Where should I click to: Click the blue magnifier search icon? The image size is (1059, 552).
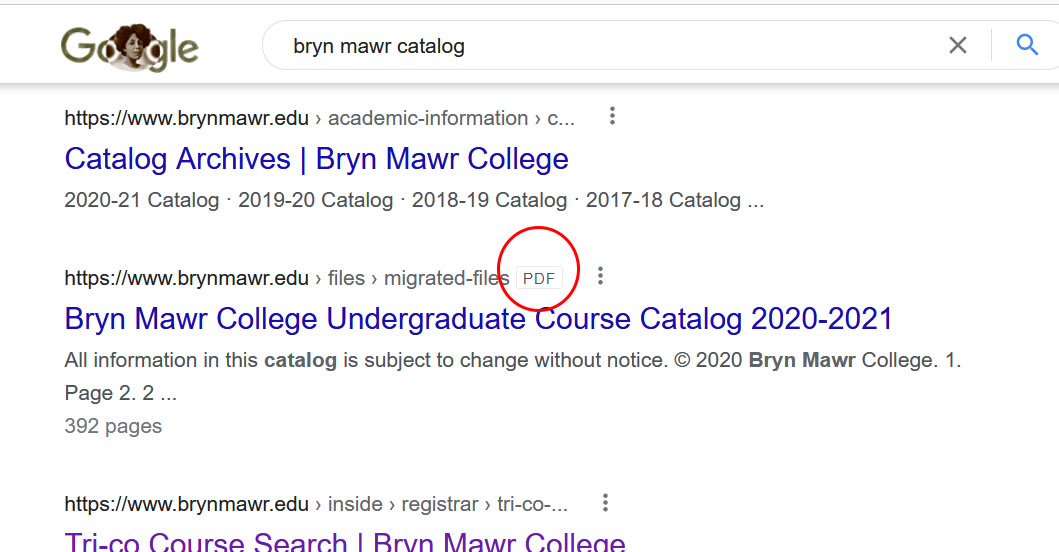point(1026,45)
